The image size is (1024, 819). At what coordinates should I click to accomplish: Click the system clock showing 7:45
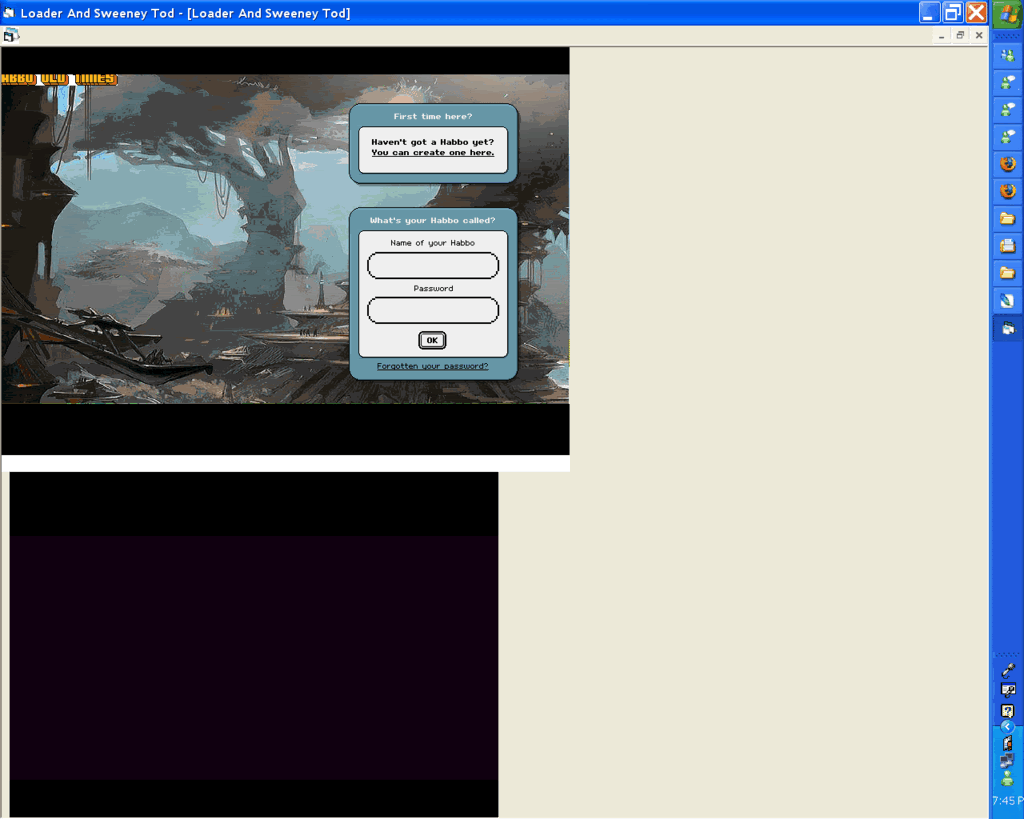(1007, 801)
